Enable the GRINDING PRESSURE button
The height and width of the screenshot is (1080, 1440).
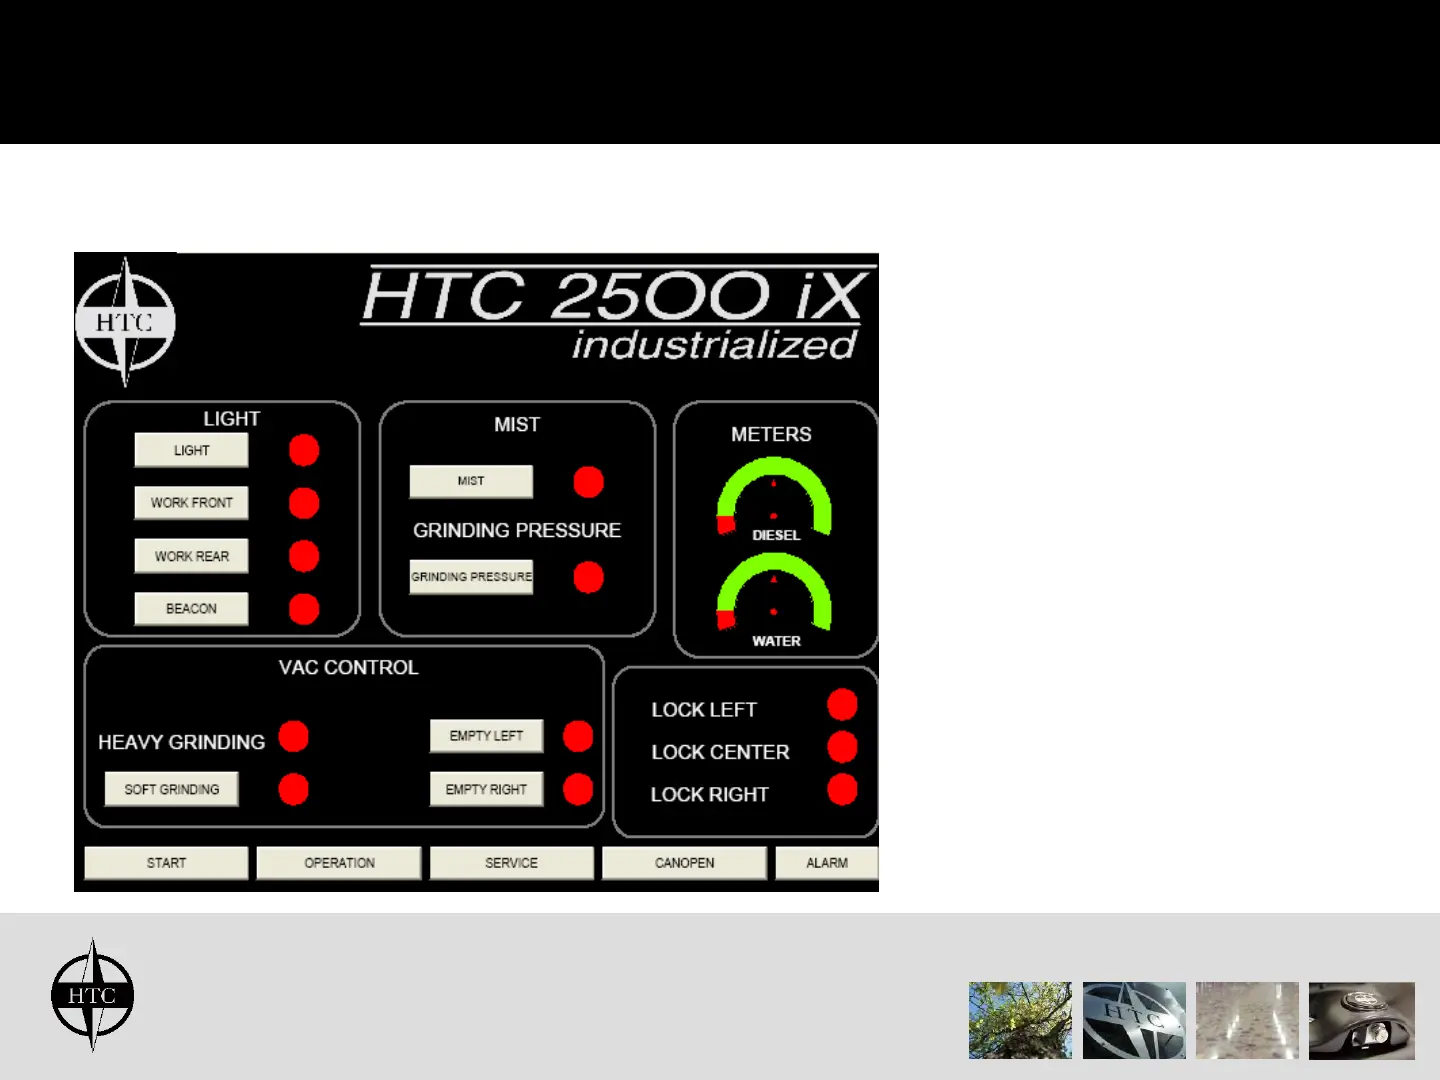tap(471, 577)
